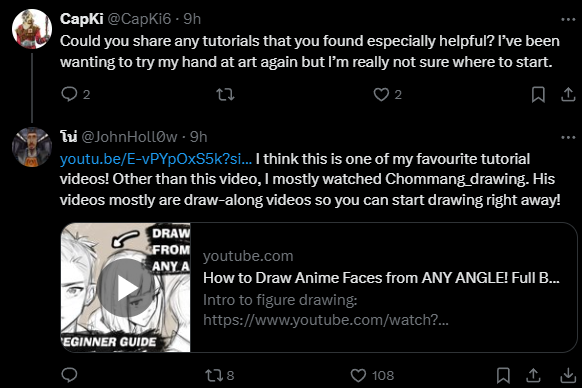This screenshot has height=388, width=582.
Task: Reply to JohnHoll0w's tweet
Action: 69,375
